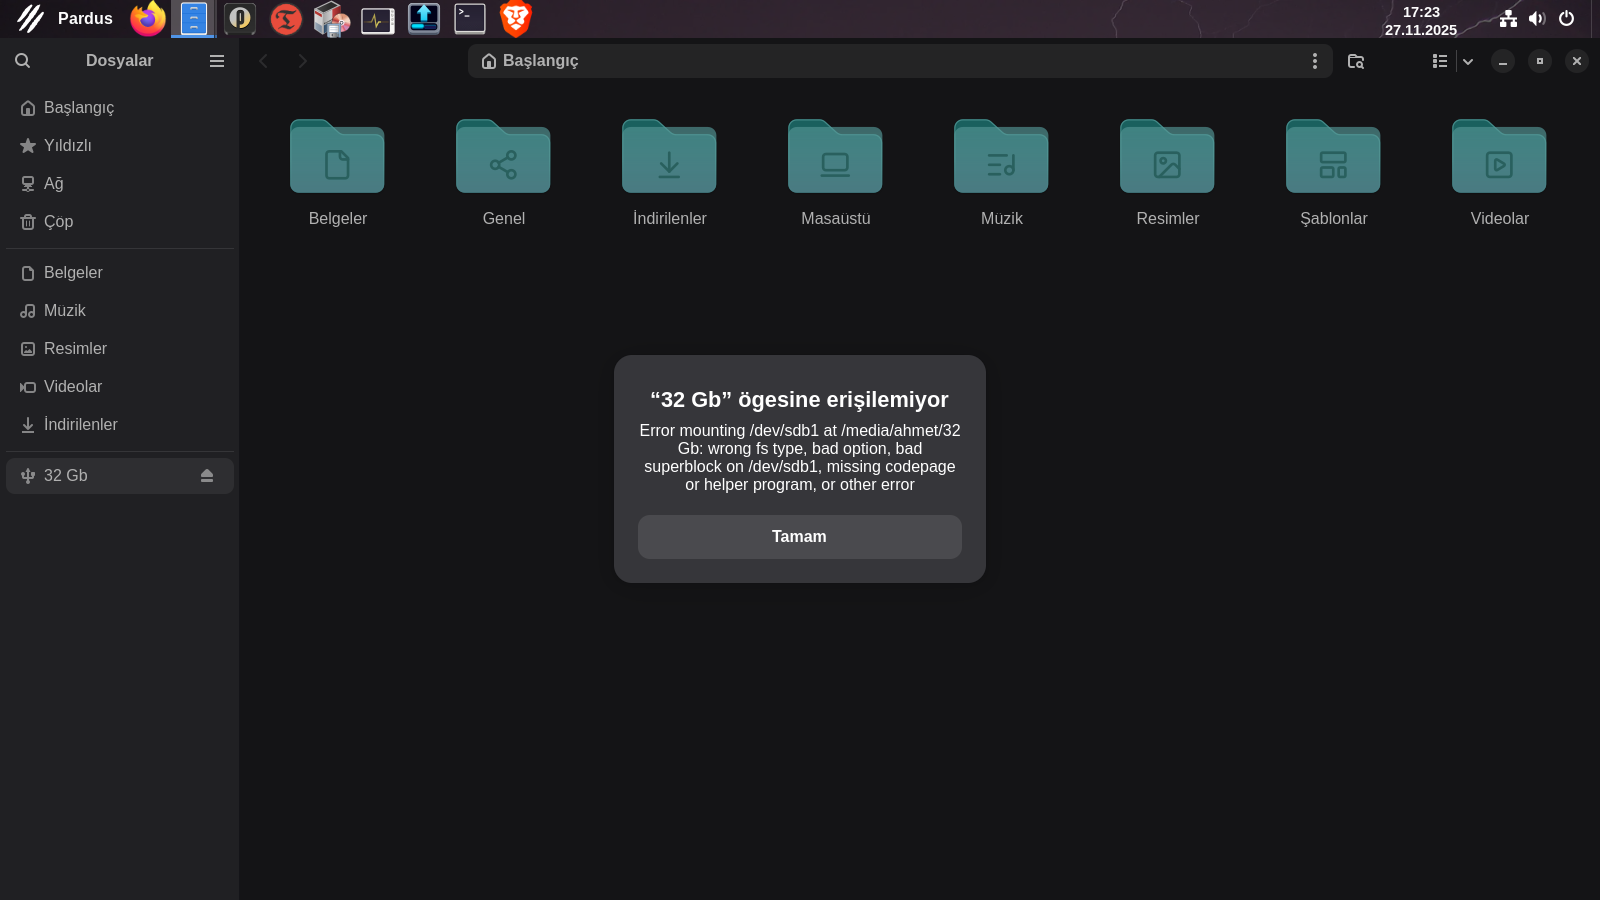Screen dimensions: 1600x900
Task: Expand the view options dropdown arrow
Action: [x=1468, y=61]
